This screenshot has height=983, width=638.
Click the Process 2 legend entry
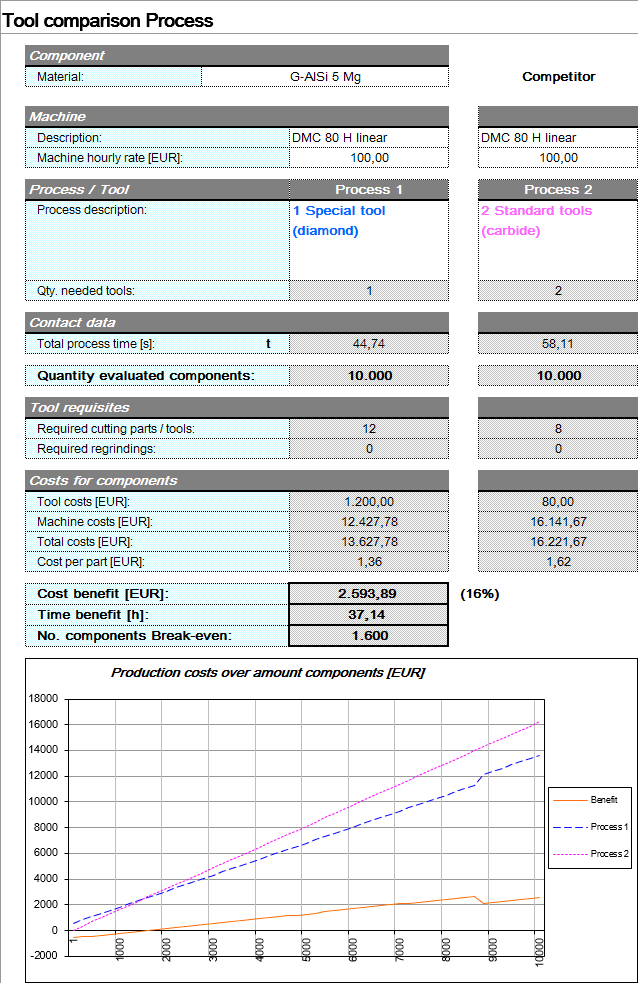609,853
